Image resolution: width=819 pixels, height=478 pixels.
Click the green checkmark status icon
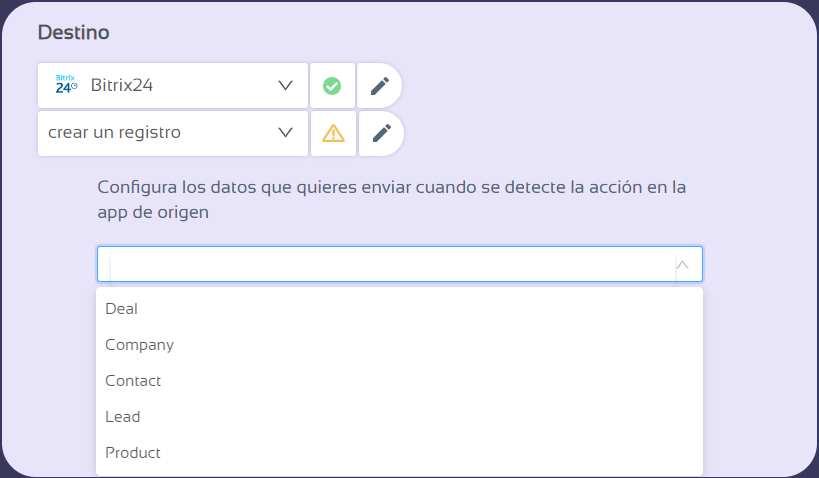click(333, 86)
